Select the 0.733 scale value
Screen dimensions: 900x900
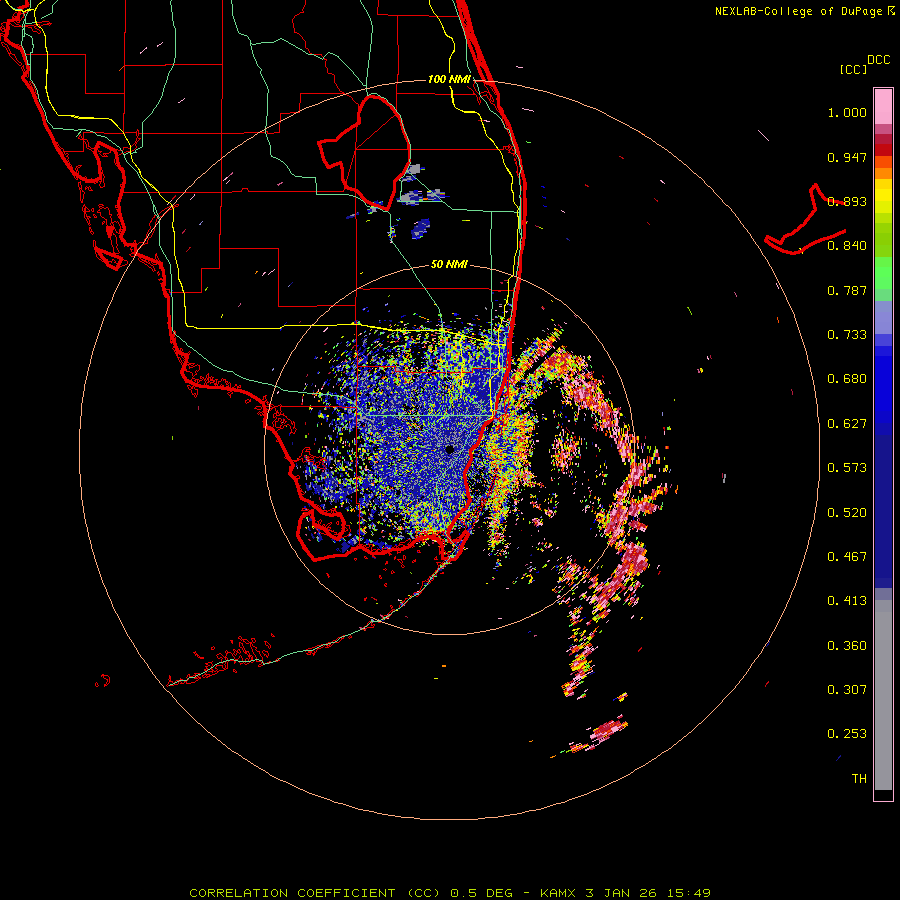click(847, 335)
